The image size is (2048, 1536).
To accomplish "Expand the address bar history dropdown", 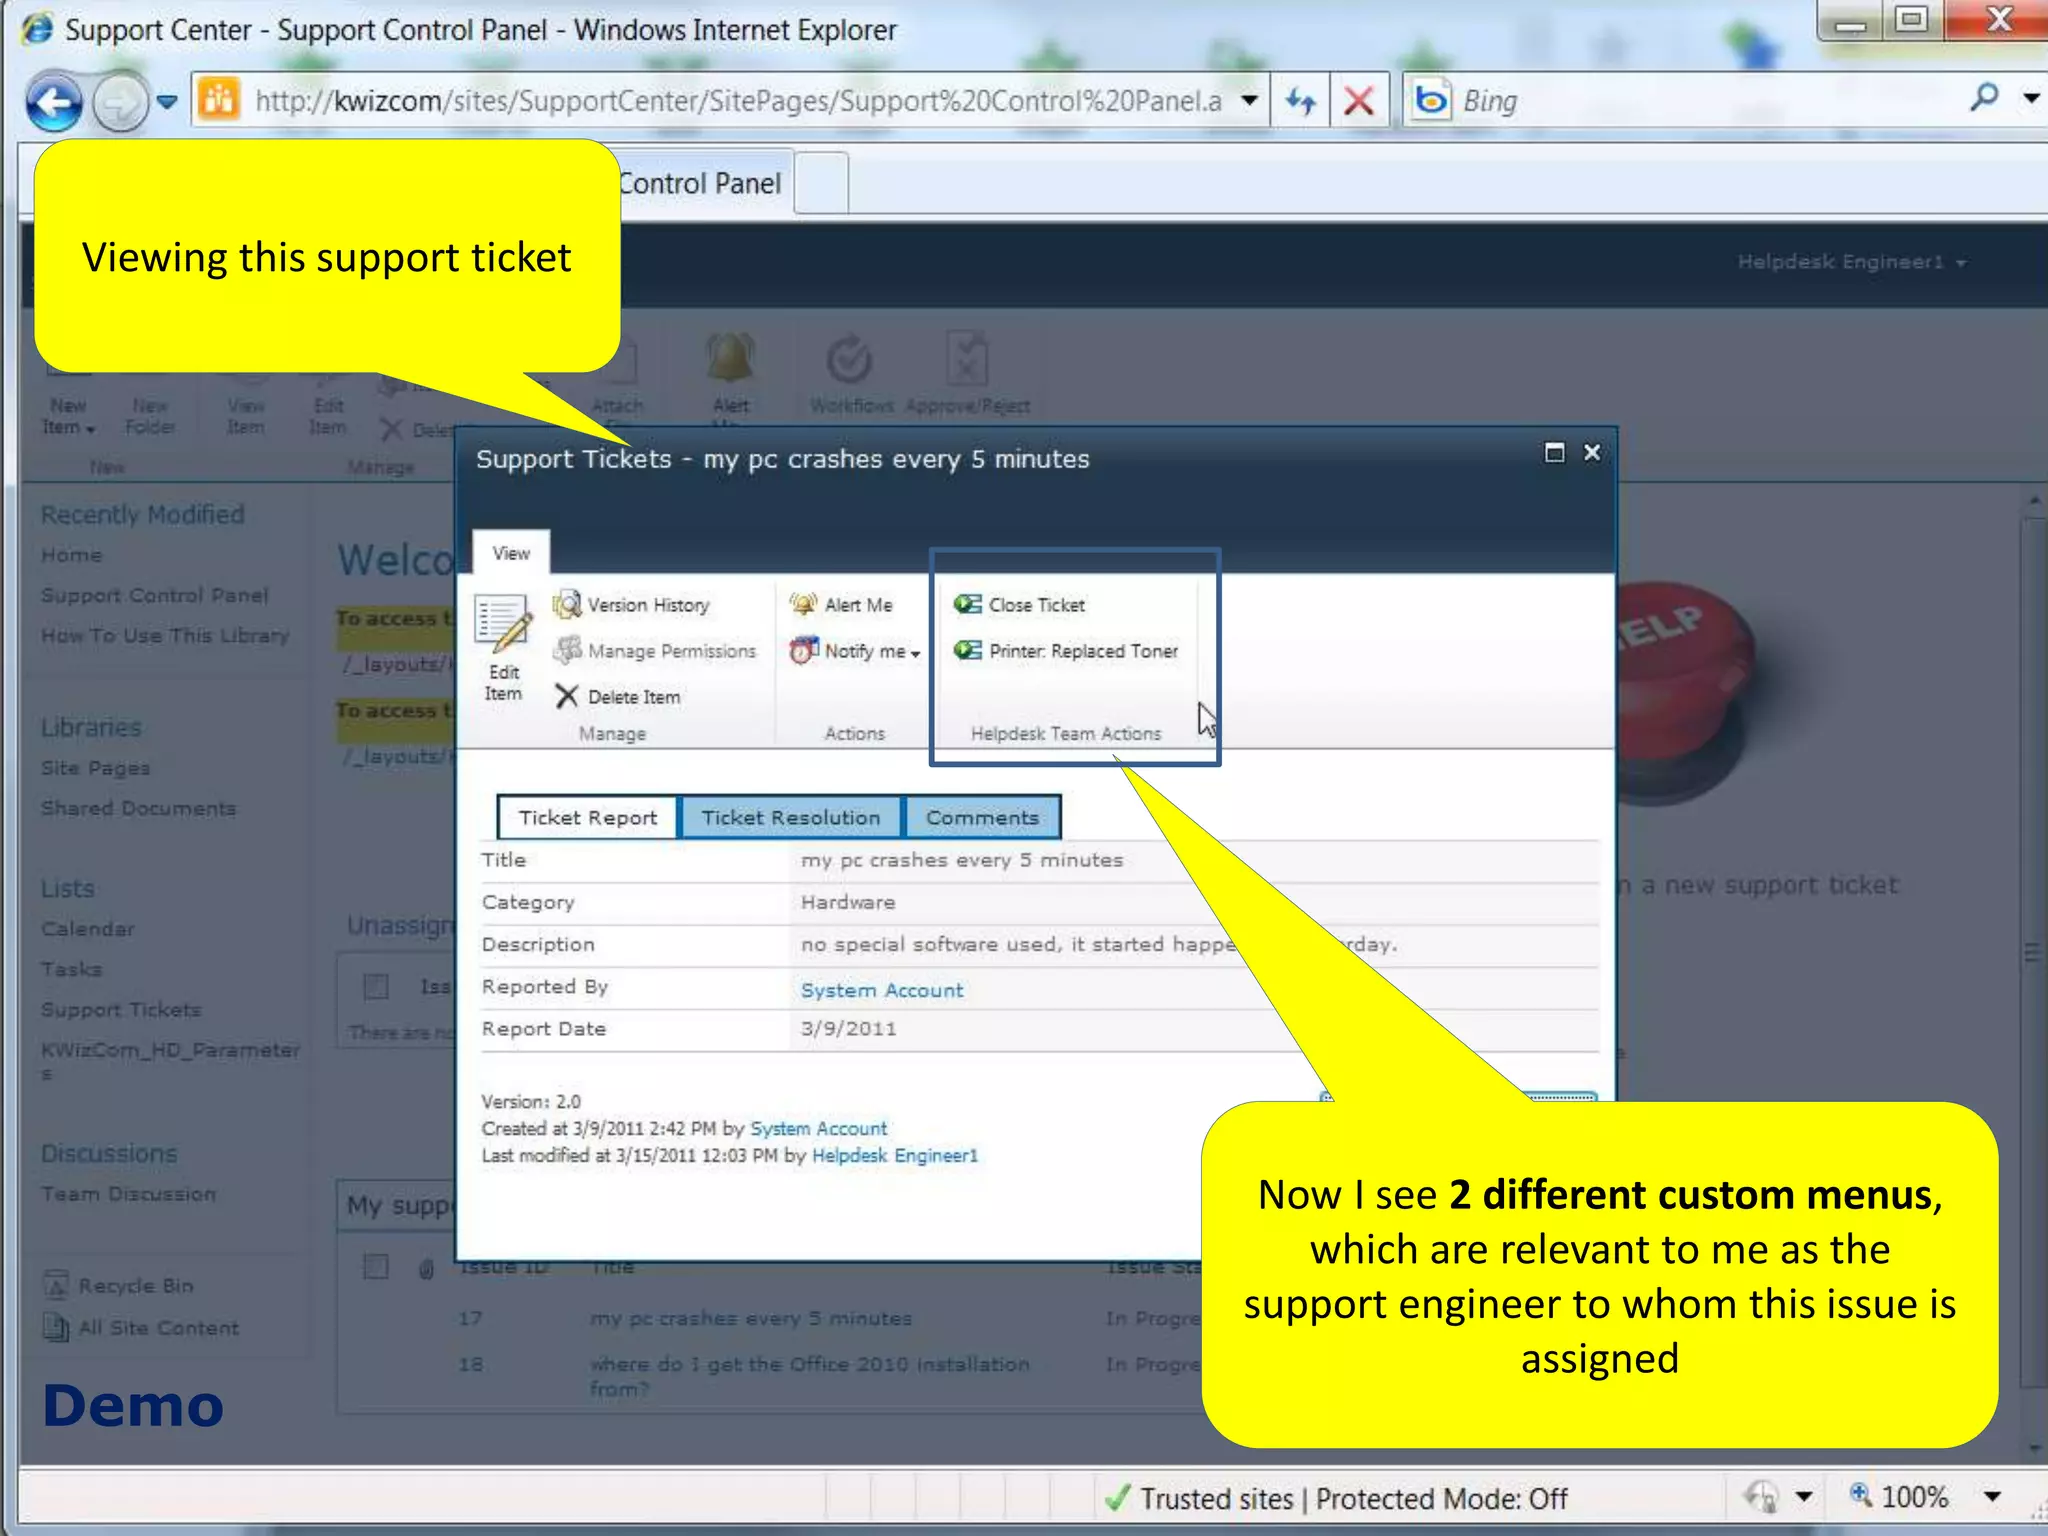I will point(1249,101).
